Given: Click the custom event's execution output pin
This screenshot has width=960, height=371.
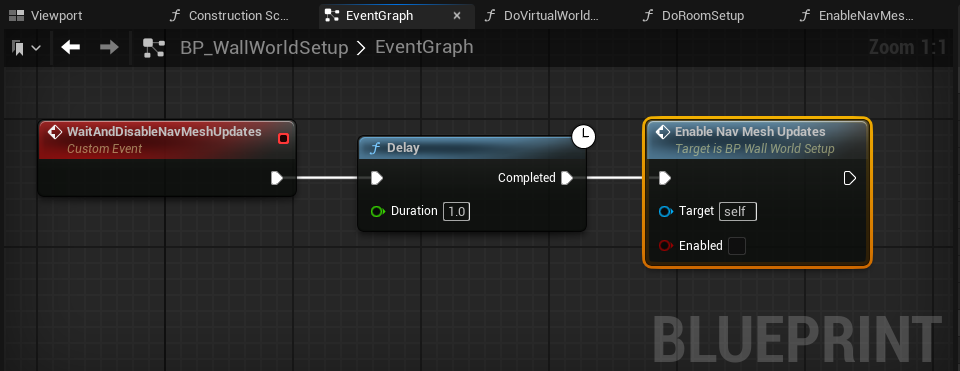Looking at the screenshot, I should [x=277, y=178].
